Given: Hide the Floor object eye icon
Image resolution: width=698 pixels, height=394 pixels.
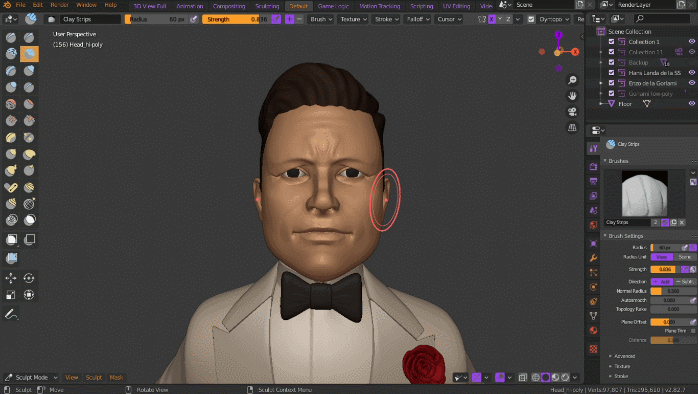Looking at the screenshot, I should [x=692, y=103].
